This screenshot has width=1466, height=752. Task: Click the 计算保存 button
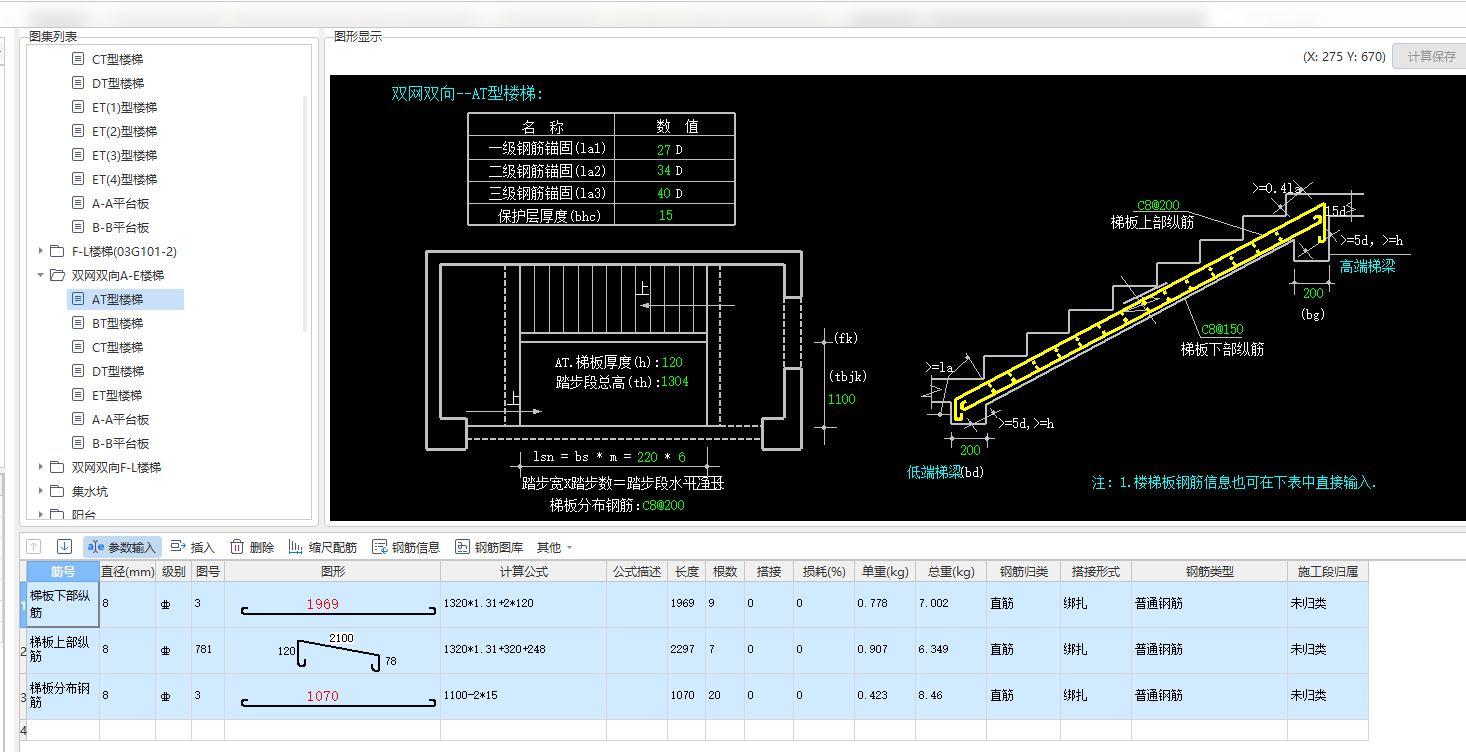coord(1431,56)
